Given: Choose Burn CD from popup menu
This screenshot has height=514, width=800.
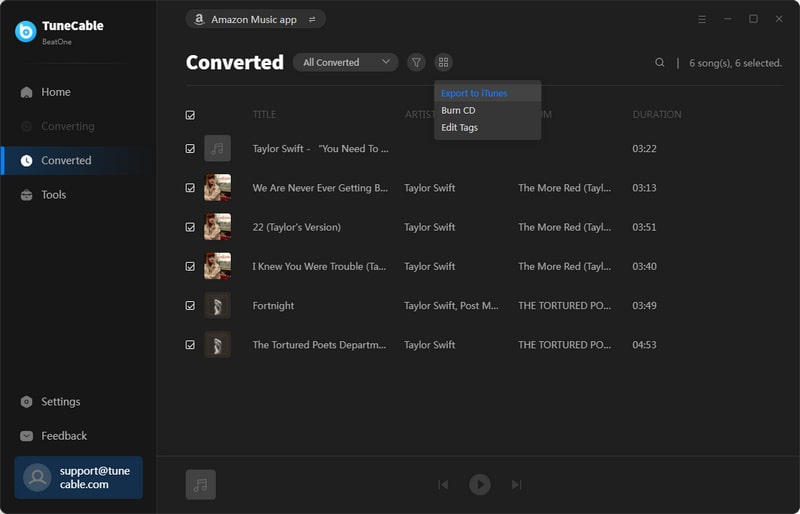Looking at the screenshot, I should coord(487,110).
